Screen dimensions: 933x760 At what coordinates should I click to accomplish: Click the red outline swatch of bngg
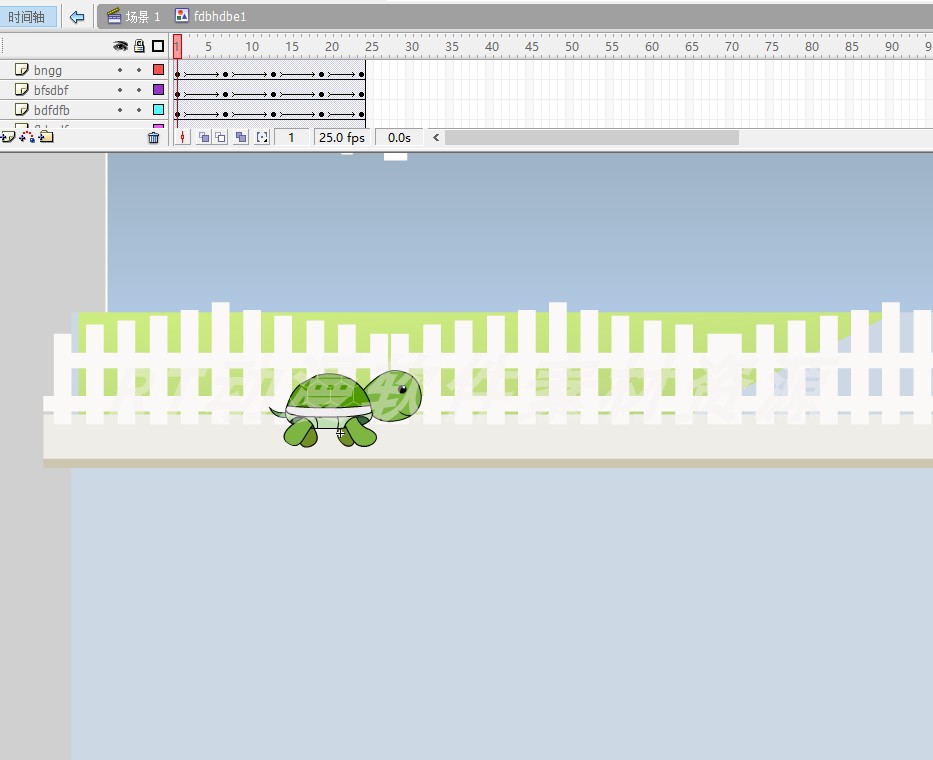(158, 70)
